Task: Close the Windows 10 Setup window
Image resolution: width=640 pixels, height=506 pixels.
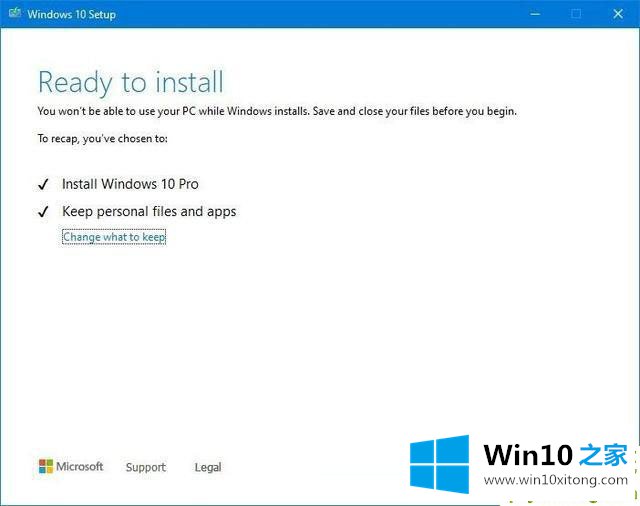Action: point(618,14)
